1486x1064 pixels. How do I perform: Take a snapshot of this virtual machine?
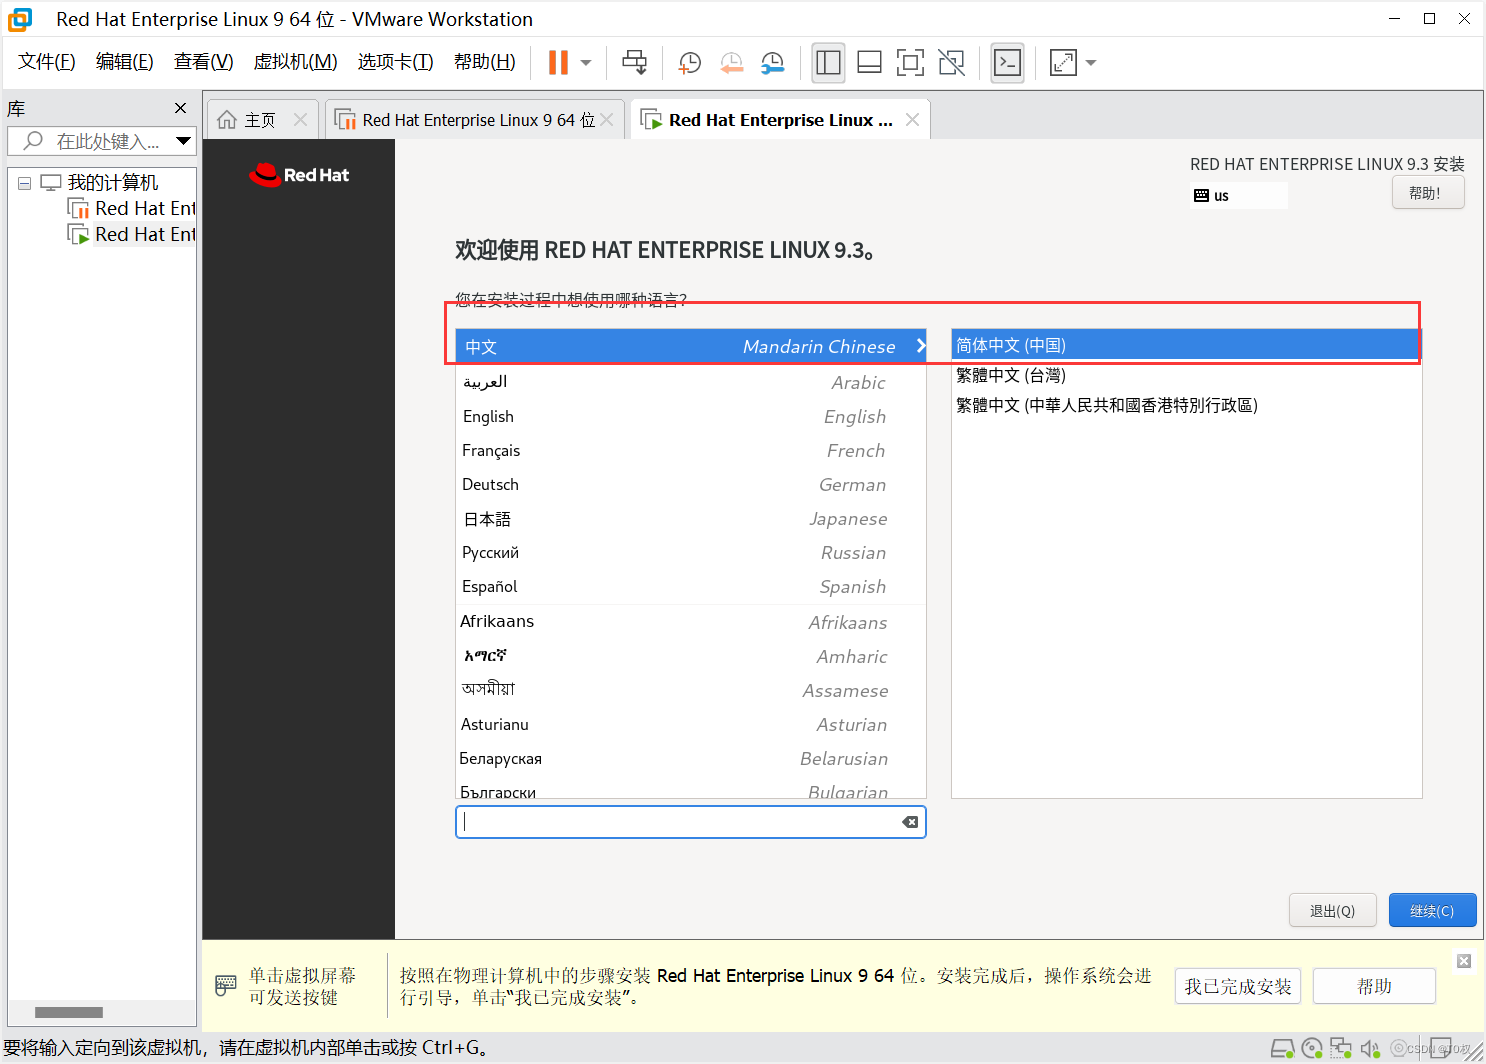click(689, 62)
